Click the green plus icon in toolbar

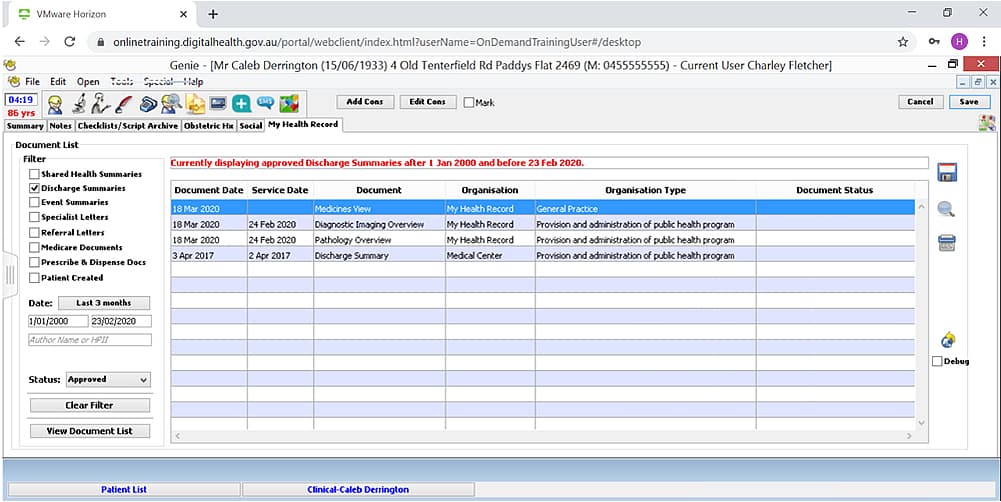click(x=241, y=103)
